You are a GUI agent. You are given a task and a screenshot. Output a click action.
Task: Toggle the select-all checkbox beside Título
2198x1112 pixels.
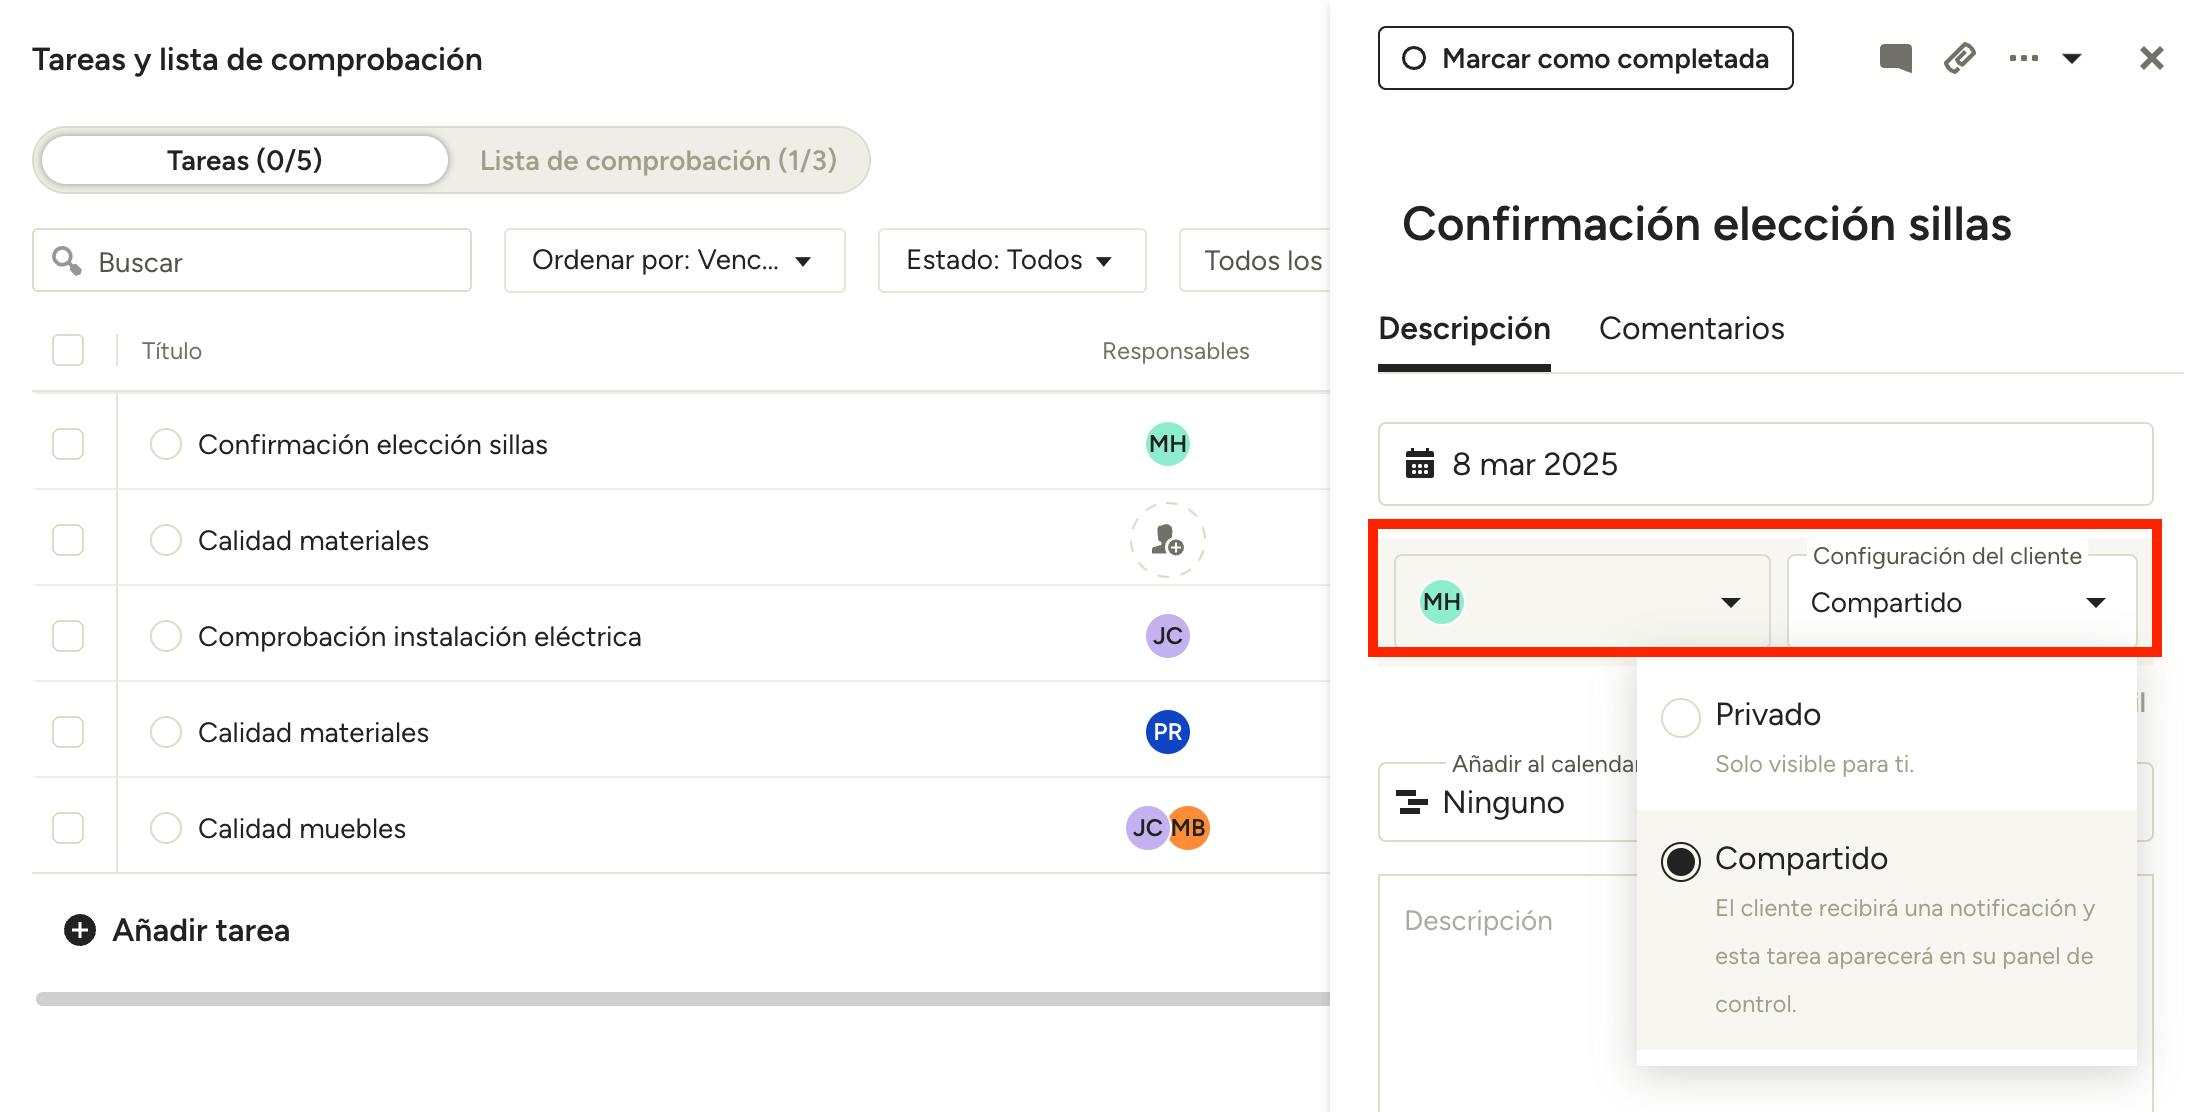click(68, 350)
